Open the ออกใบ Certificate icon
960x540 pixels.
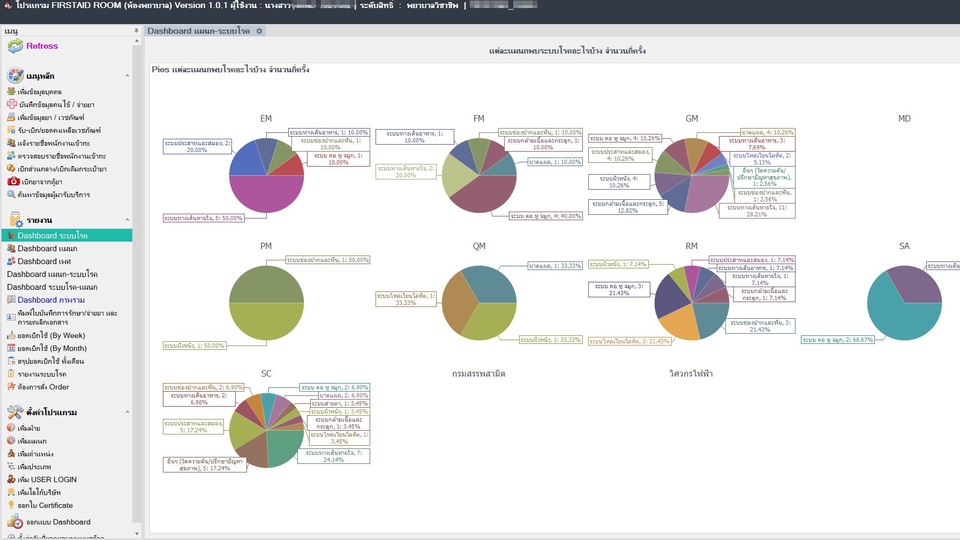[x=11, y=505]
